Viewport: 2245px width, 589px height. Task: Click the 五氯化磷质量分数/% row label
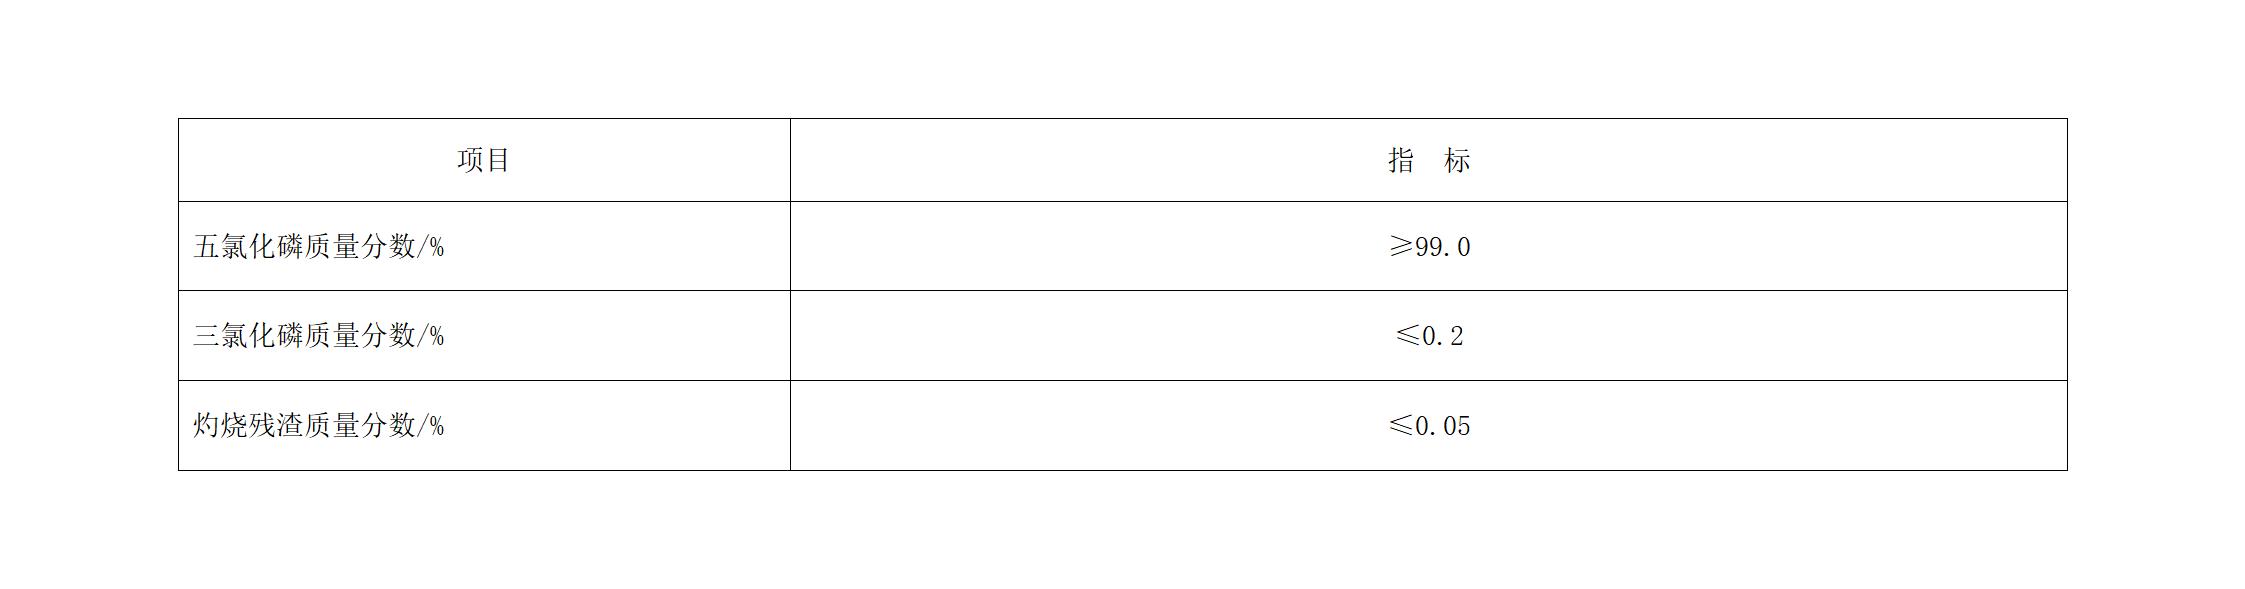tap(319, 246)
